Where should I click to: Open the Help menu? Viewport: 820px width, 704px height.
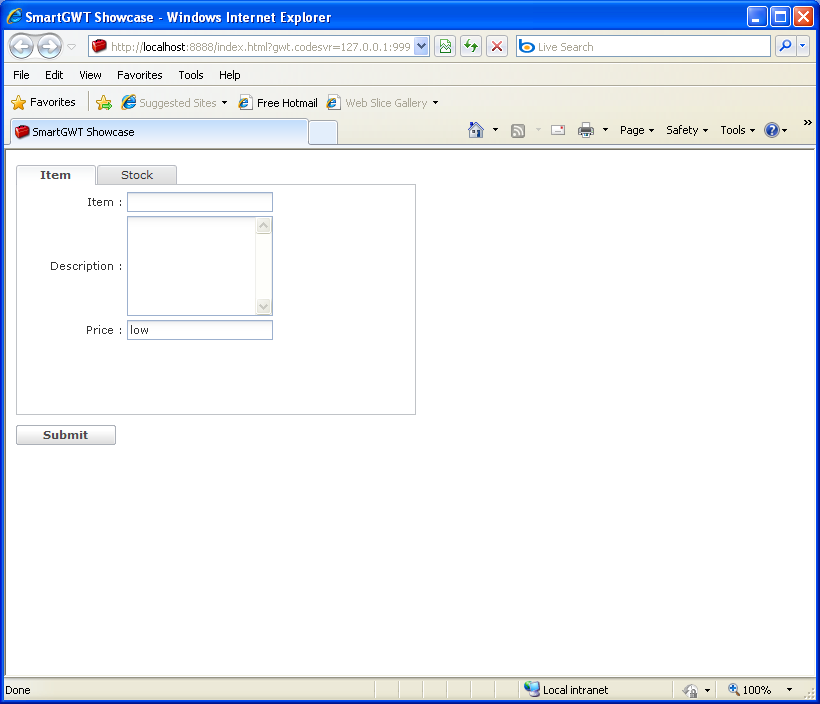click(229, 75)
